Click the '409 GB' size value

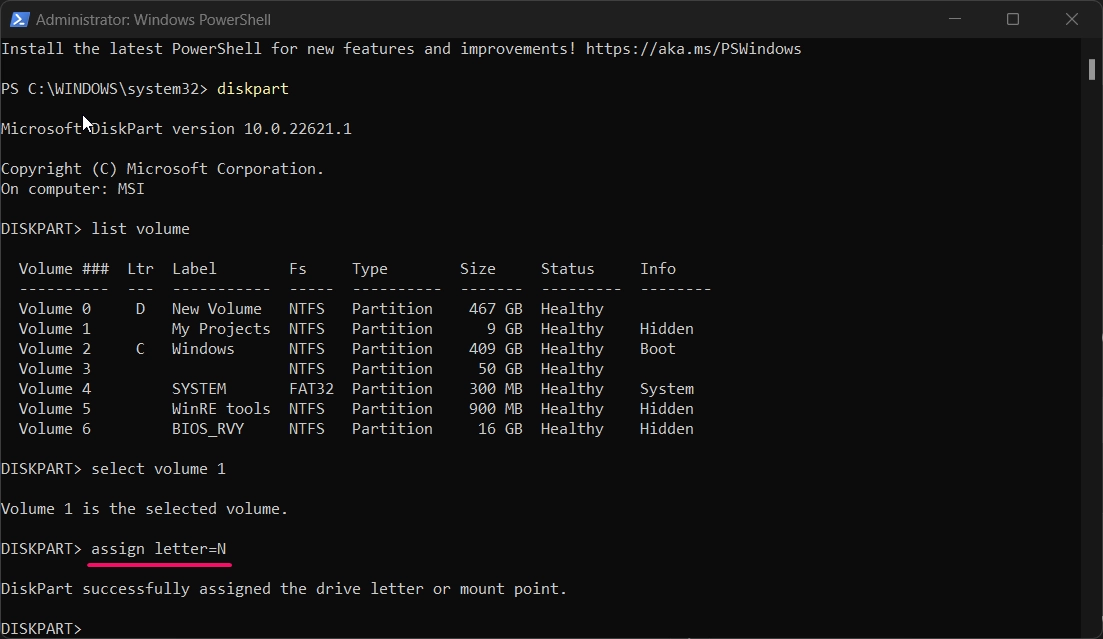[x=495, y=349]
